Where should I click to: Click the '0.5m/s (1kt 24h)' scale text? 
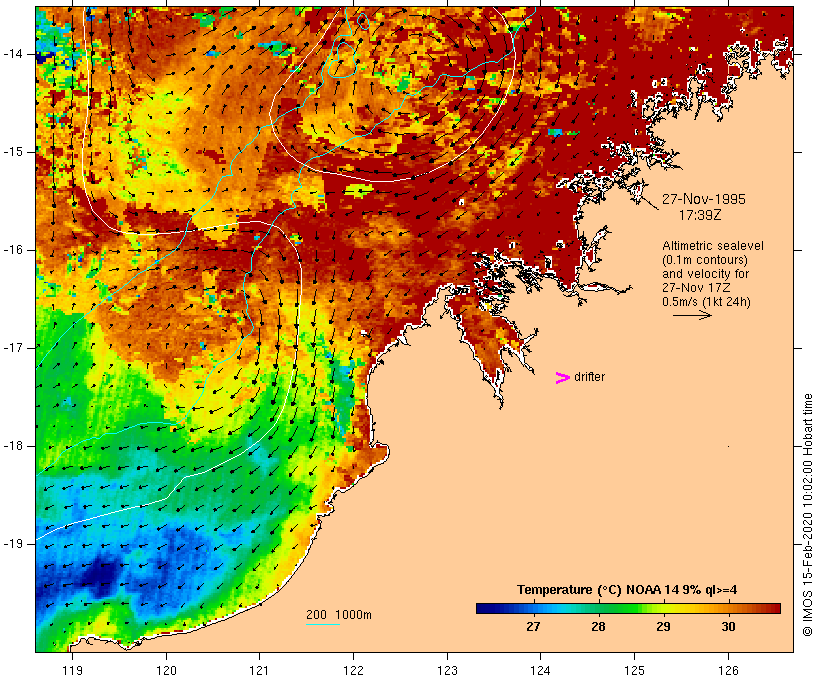[x=706, y=302]
